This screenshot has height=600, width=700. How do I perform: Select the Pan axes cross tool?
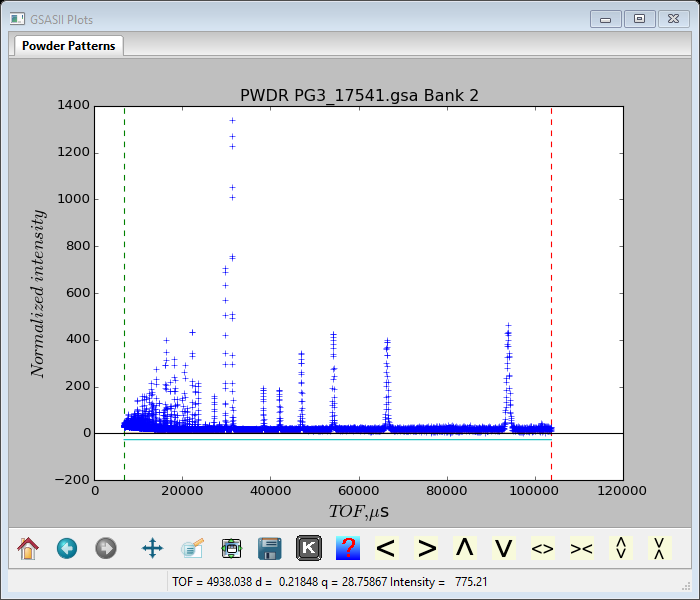pyautogui.click(x=152, y=548)
